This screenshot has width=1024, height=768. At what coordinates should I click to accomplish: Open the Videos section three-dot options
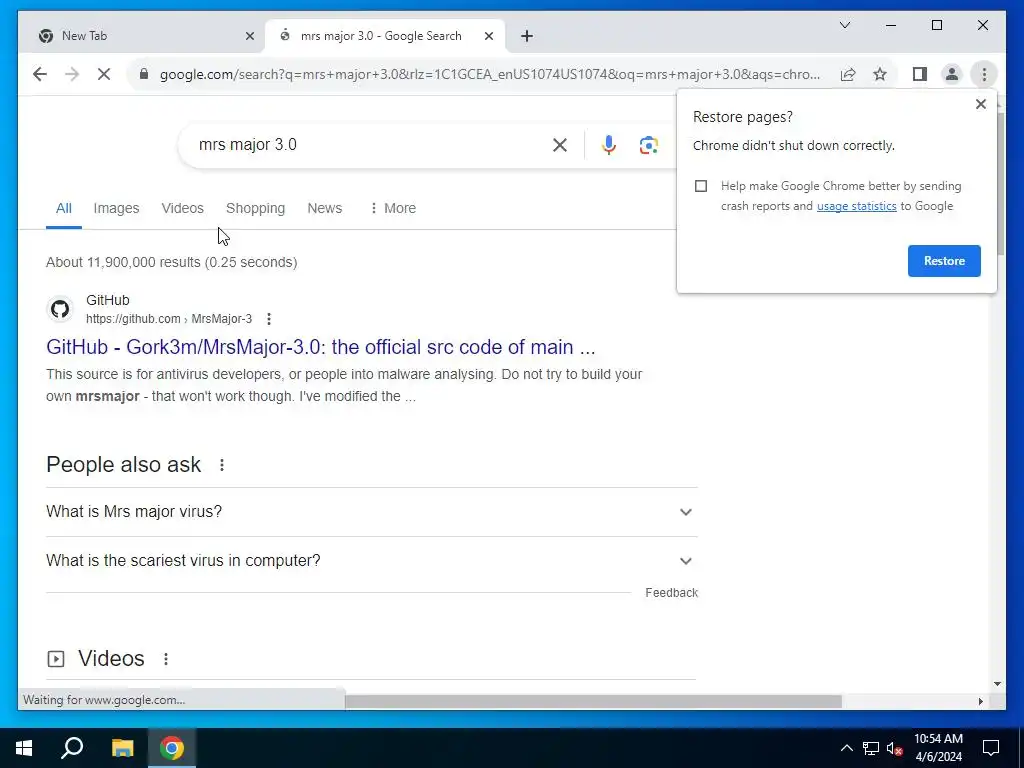point(166,659)
